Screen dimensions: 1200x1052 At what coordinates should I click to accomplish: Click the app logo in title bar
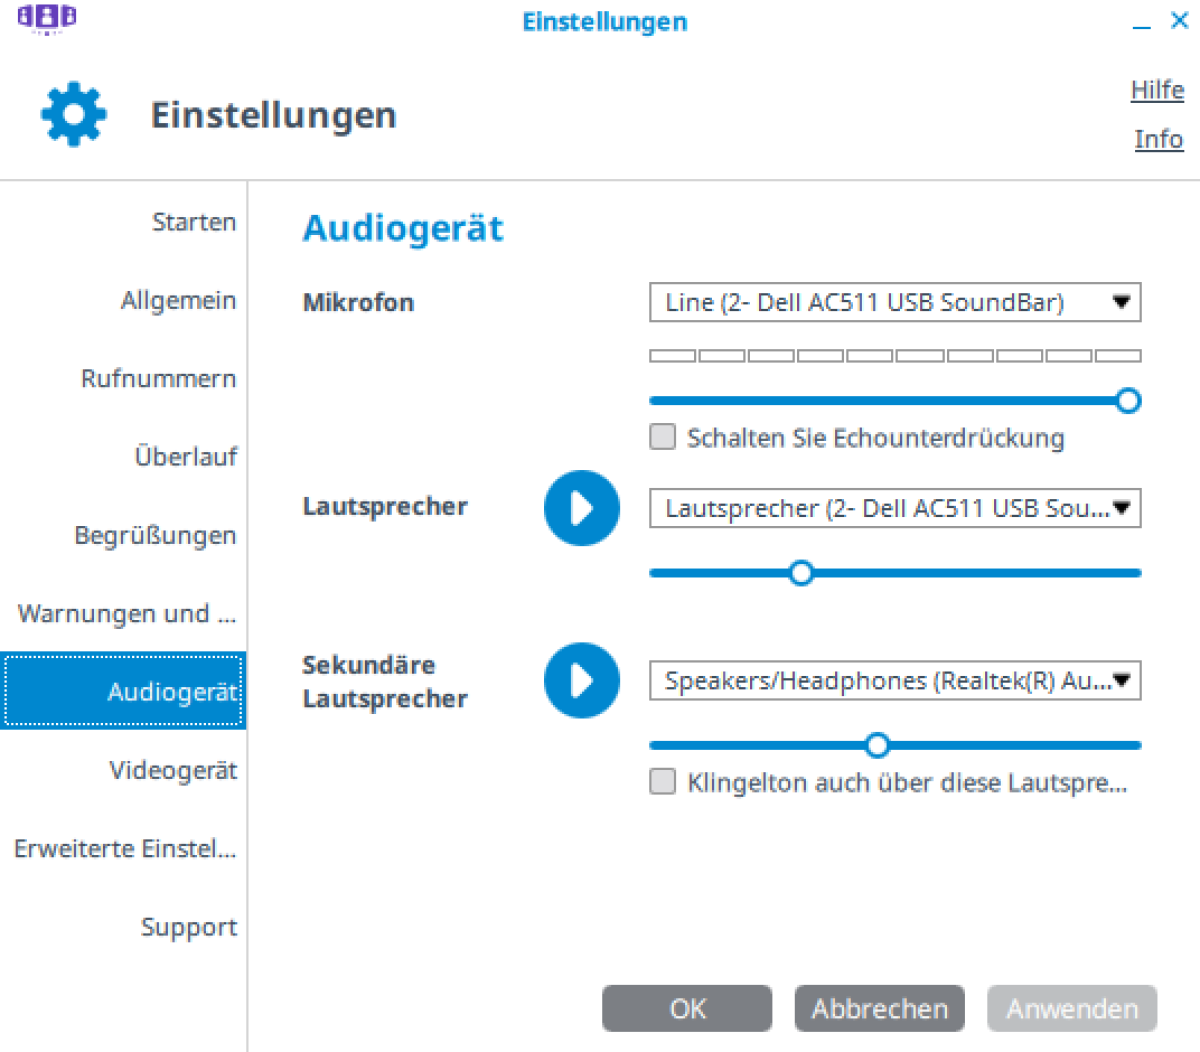(47, 18)
